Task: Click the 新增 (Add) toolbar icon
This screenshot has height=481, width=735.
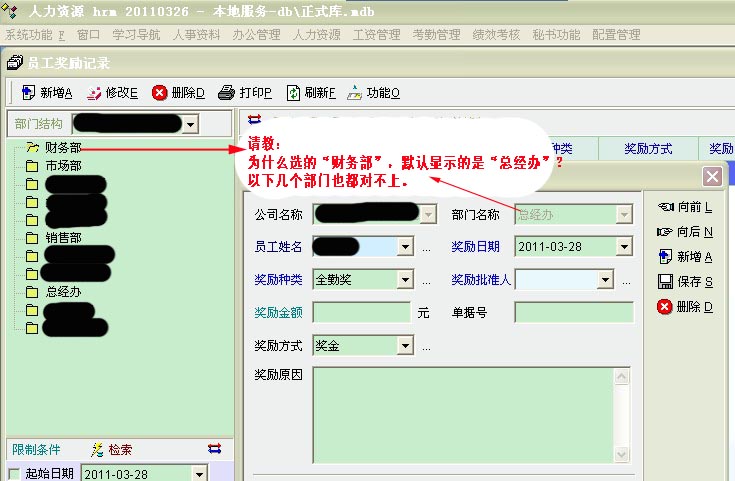Action: pos(28,93)
